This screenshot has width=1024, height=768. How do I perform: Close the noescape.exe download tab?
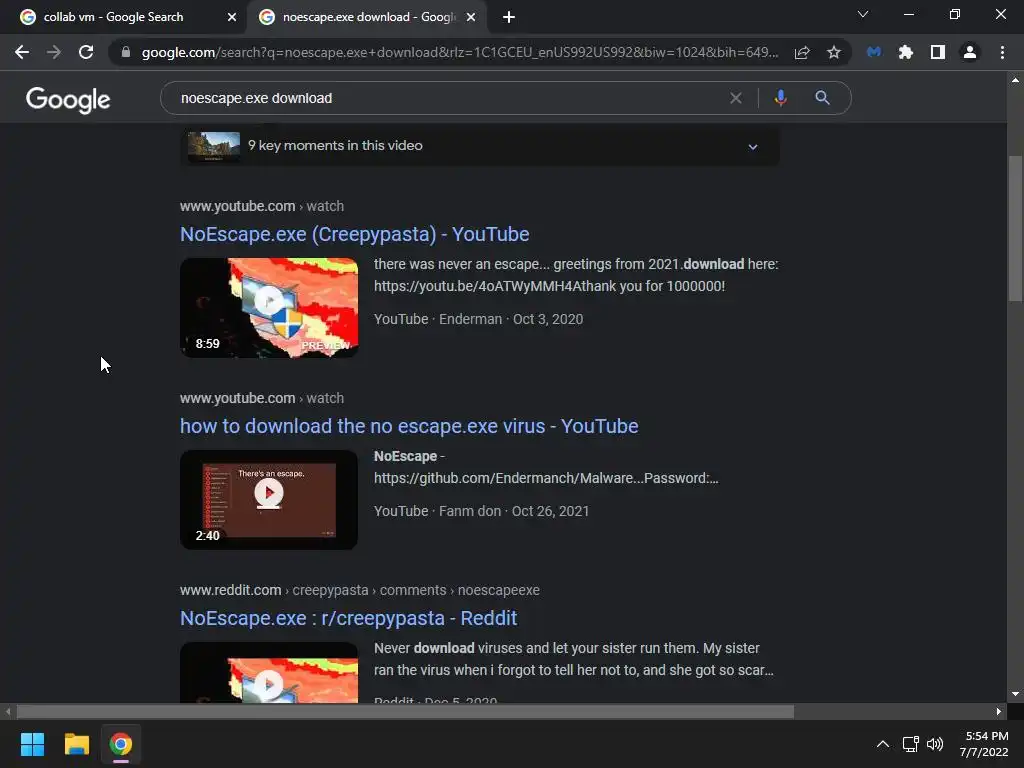coord(471,17)
